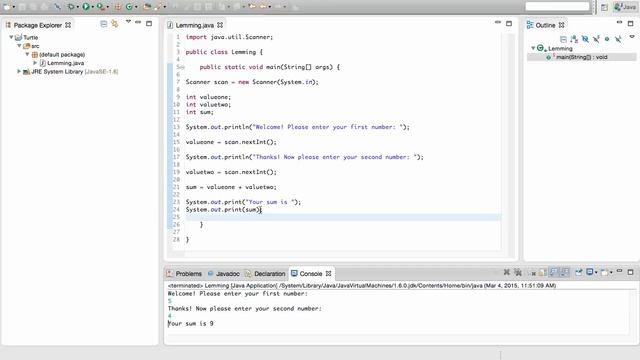Screen dimensions: 640x360
Task: Click the New Java Class green C icon
Action: 129,7
